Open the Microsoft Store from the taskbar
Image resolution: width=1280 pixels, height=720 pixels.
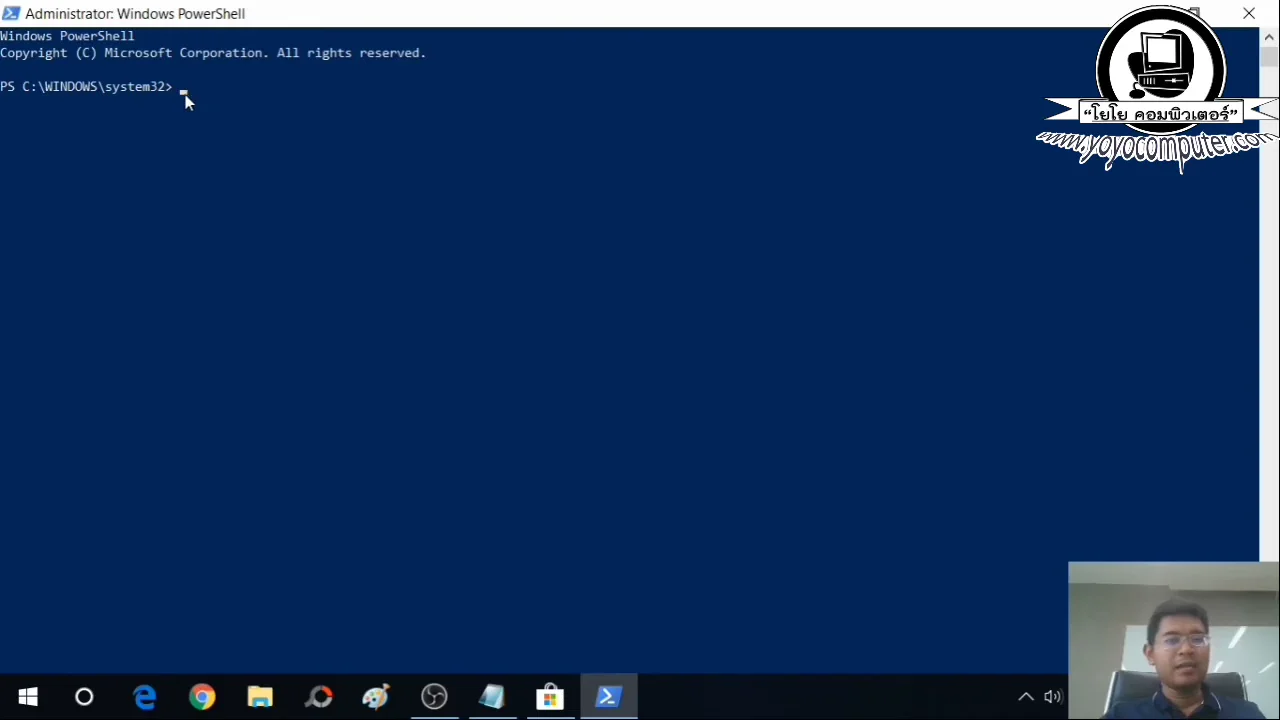click(x=550, y=696)
